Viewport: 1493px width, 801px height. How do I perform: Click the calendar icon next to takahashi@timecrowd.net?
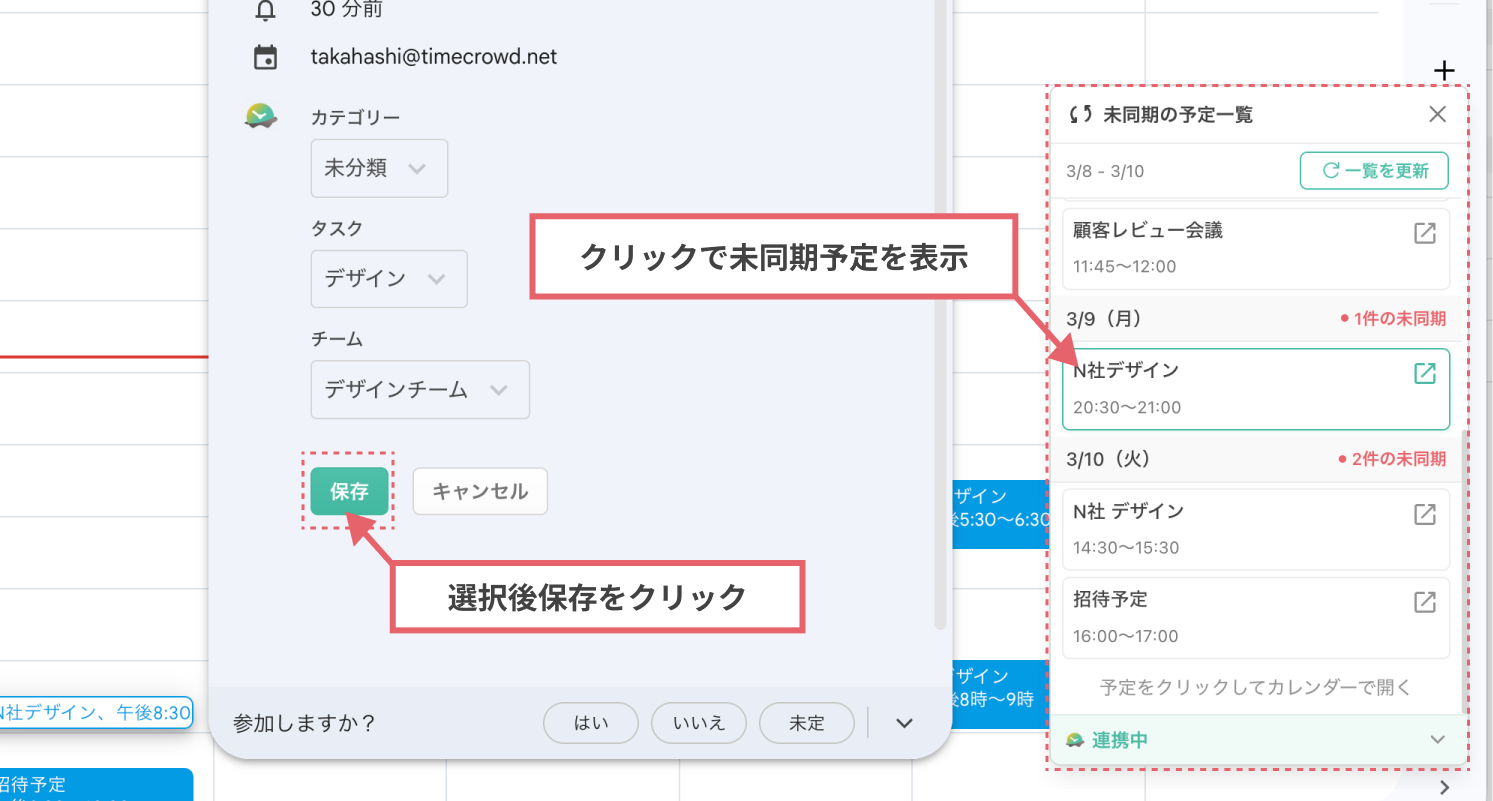[x=265, y=56]
